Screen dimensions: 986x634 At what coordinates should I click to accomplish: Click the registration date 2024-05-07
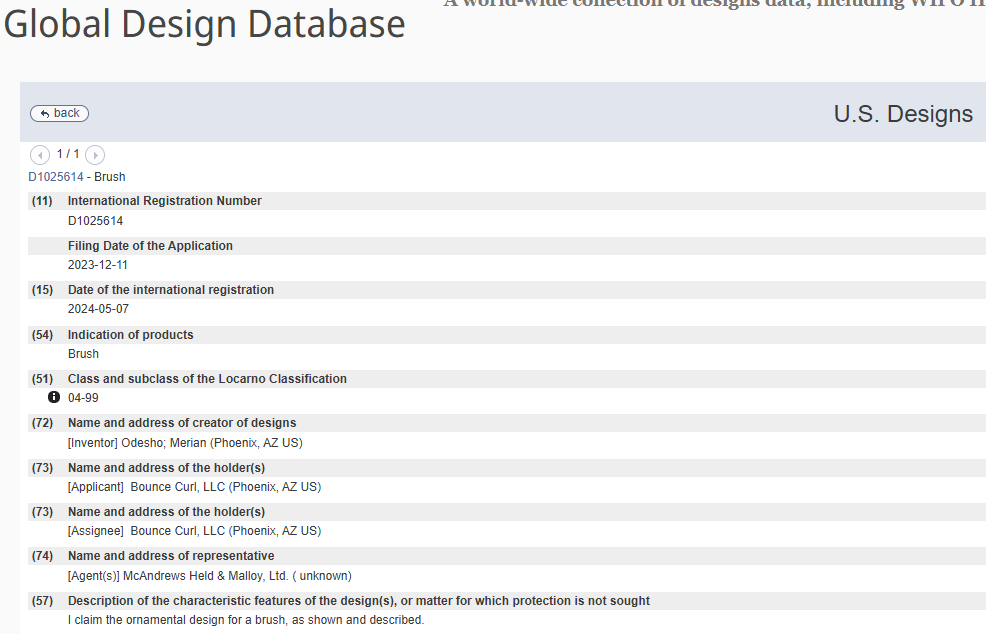(98, 309)
